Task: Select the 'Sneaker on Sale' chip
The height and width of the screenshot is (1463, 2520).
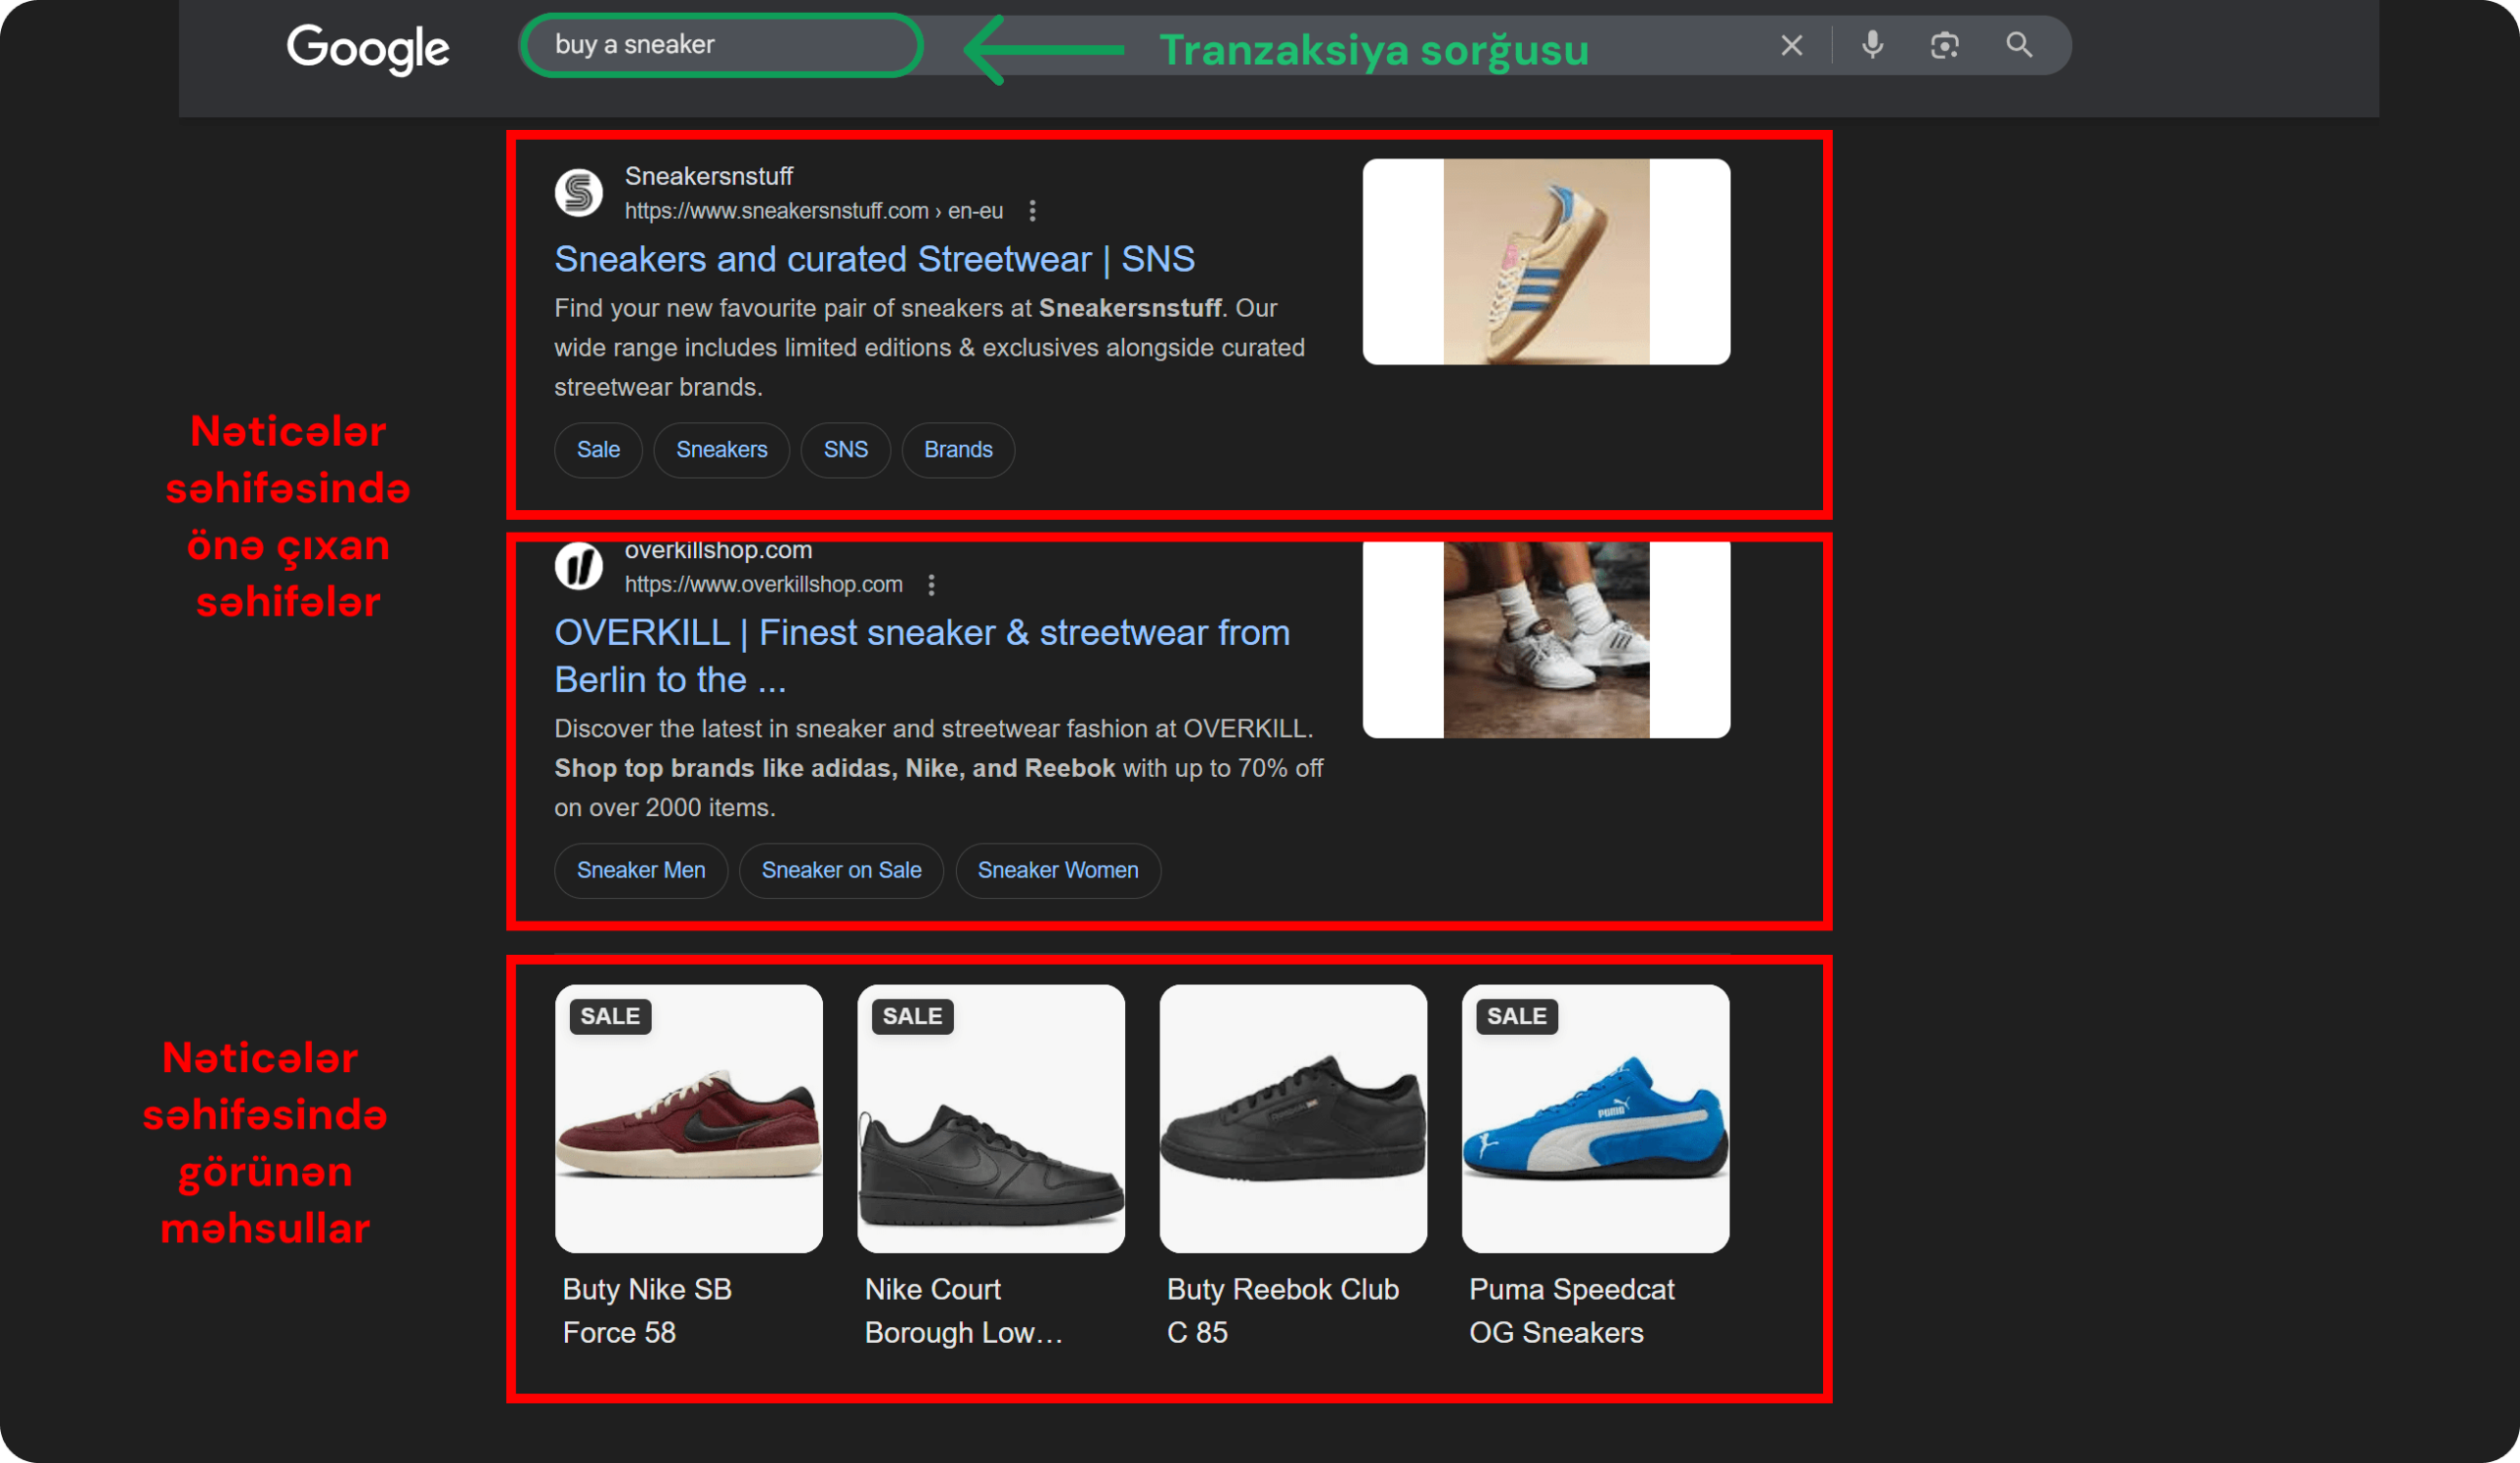Action: (841, 870)
